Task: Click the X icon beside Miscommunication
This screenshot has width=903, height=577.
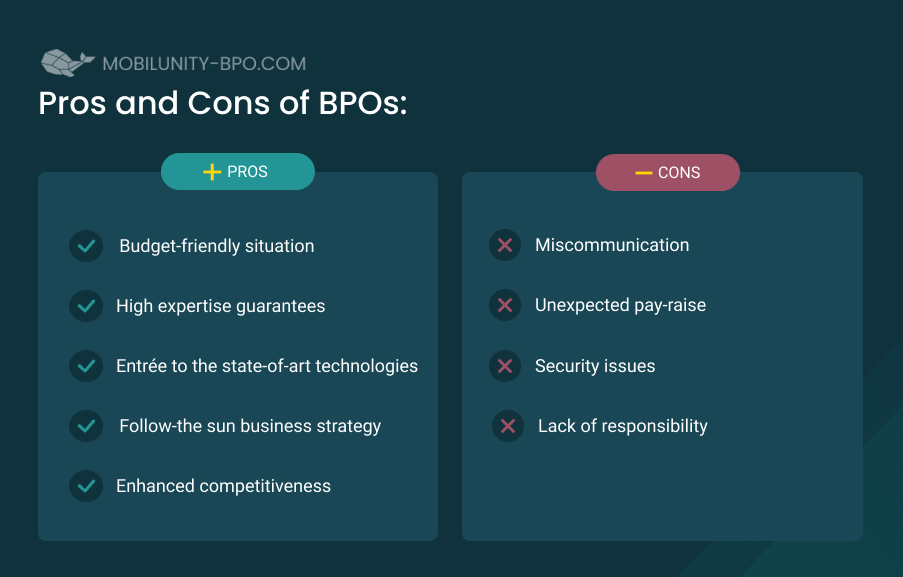Action: 505,245
